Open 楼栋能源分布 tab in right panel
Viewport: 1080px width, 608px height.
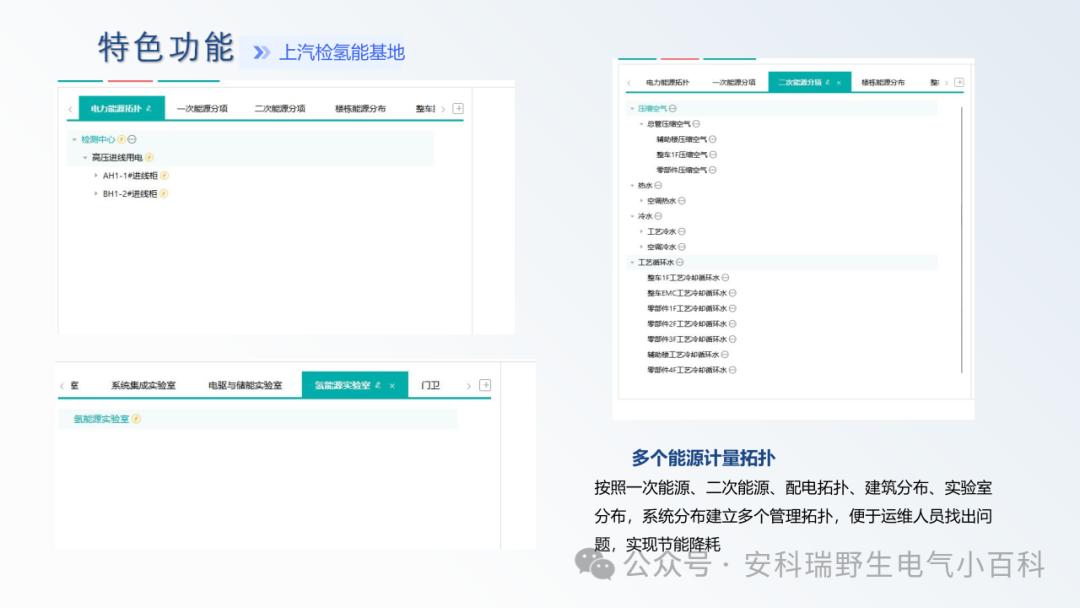[x=883, y=83]
